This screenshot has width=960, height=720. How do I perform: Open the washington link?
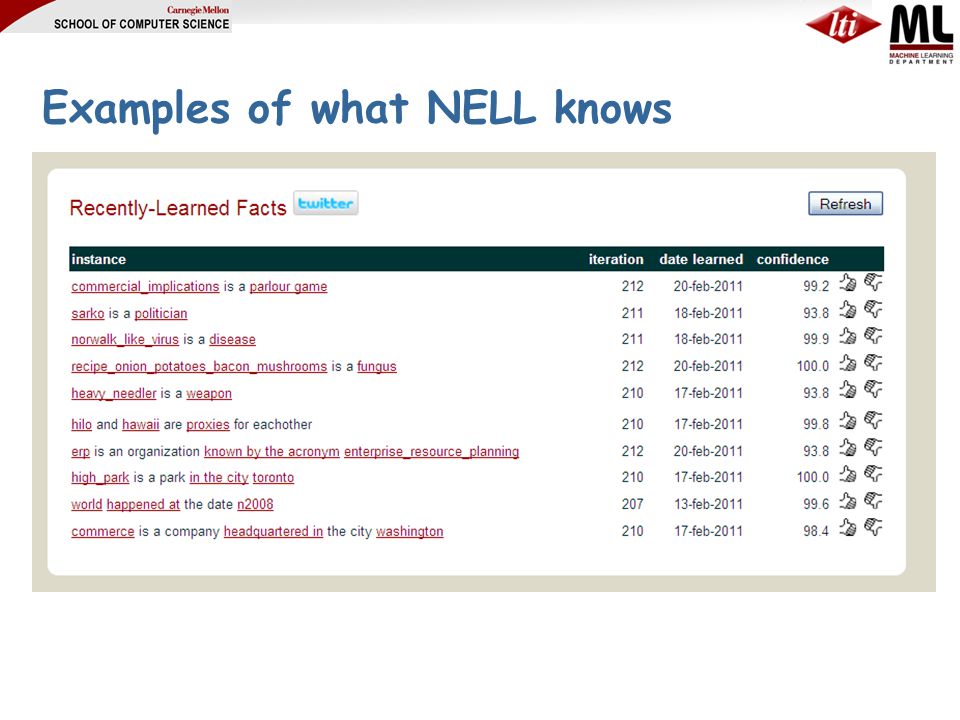(x=410, y=531)
